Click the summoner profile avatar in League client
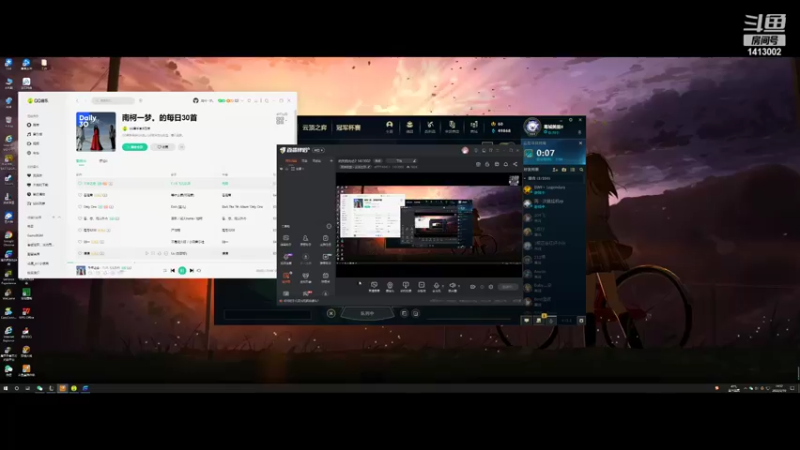The image size is (800, 450). (x=532, y=127)
